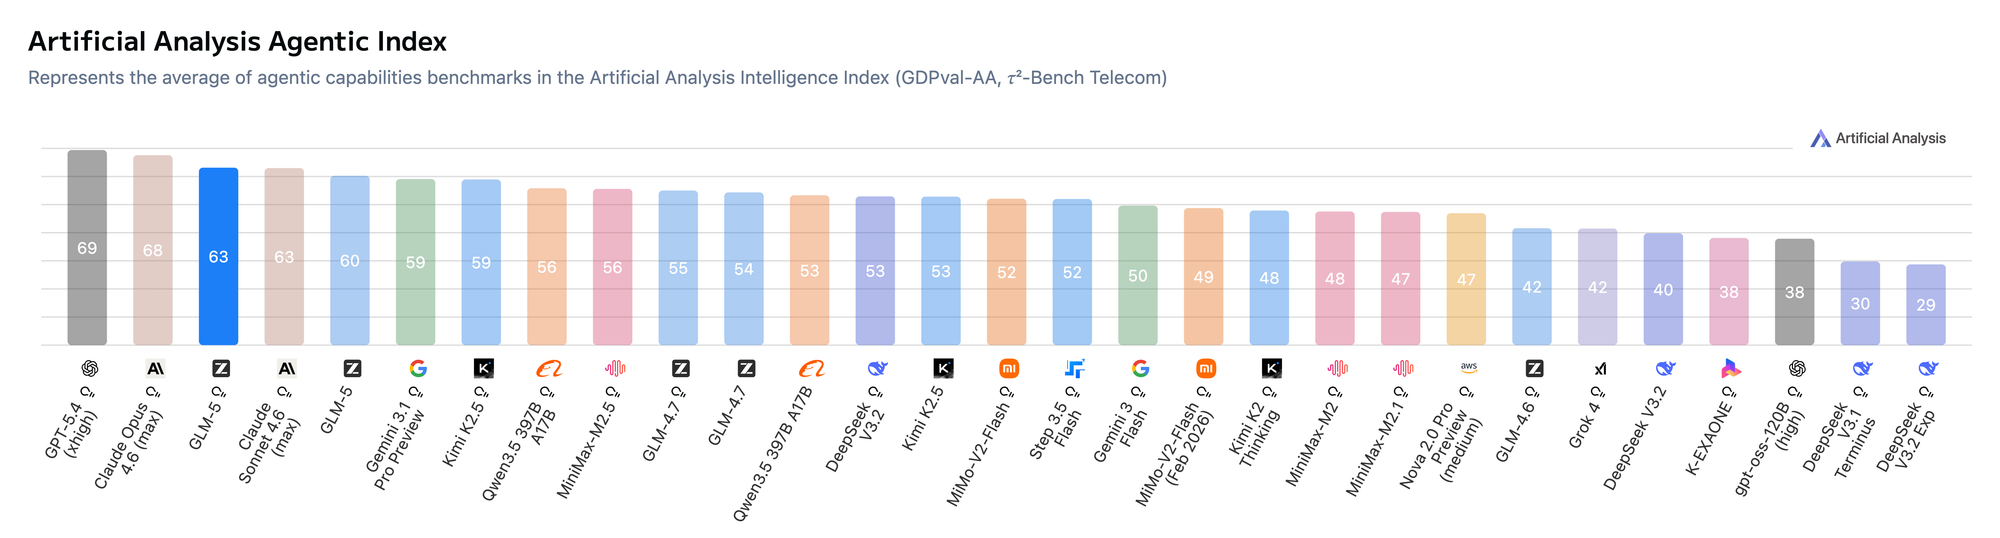This screenshot has width=2000, height=538.
Task: Click the Moonshot logo above Kimi K2 Thinking
Action: 1271,369
